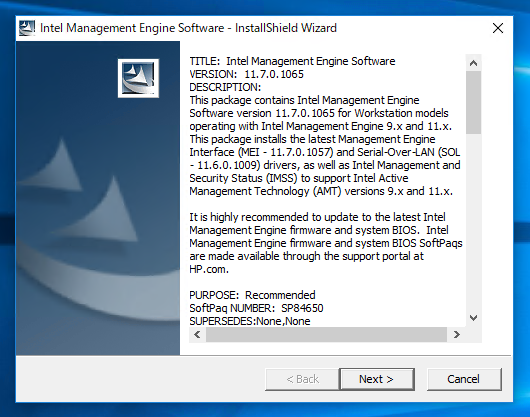Cancel the installation wizard
The image size is (530, 417).
point(464,379)
